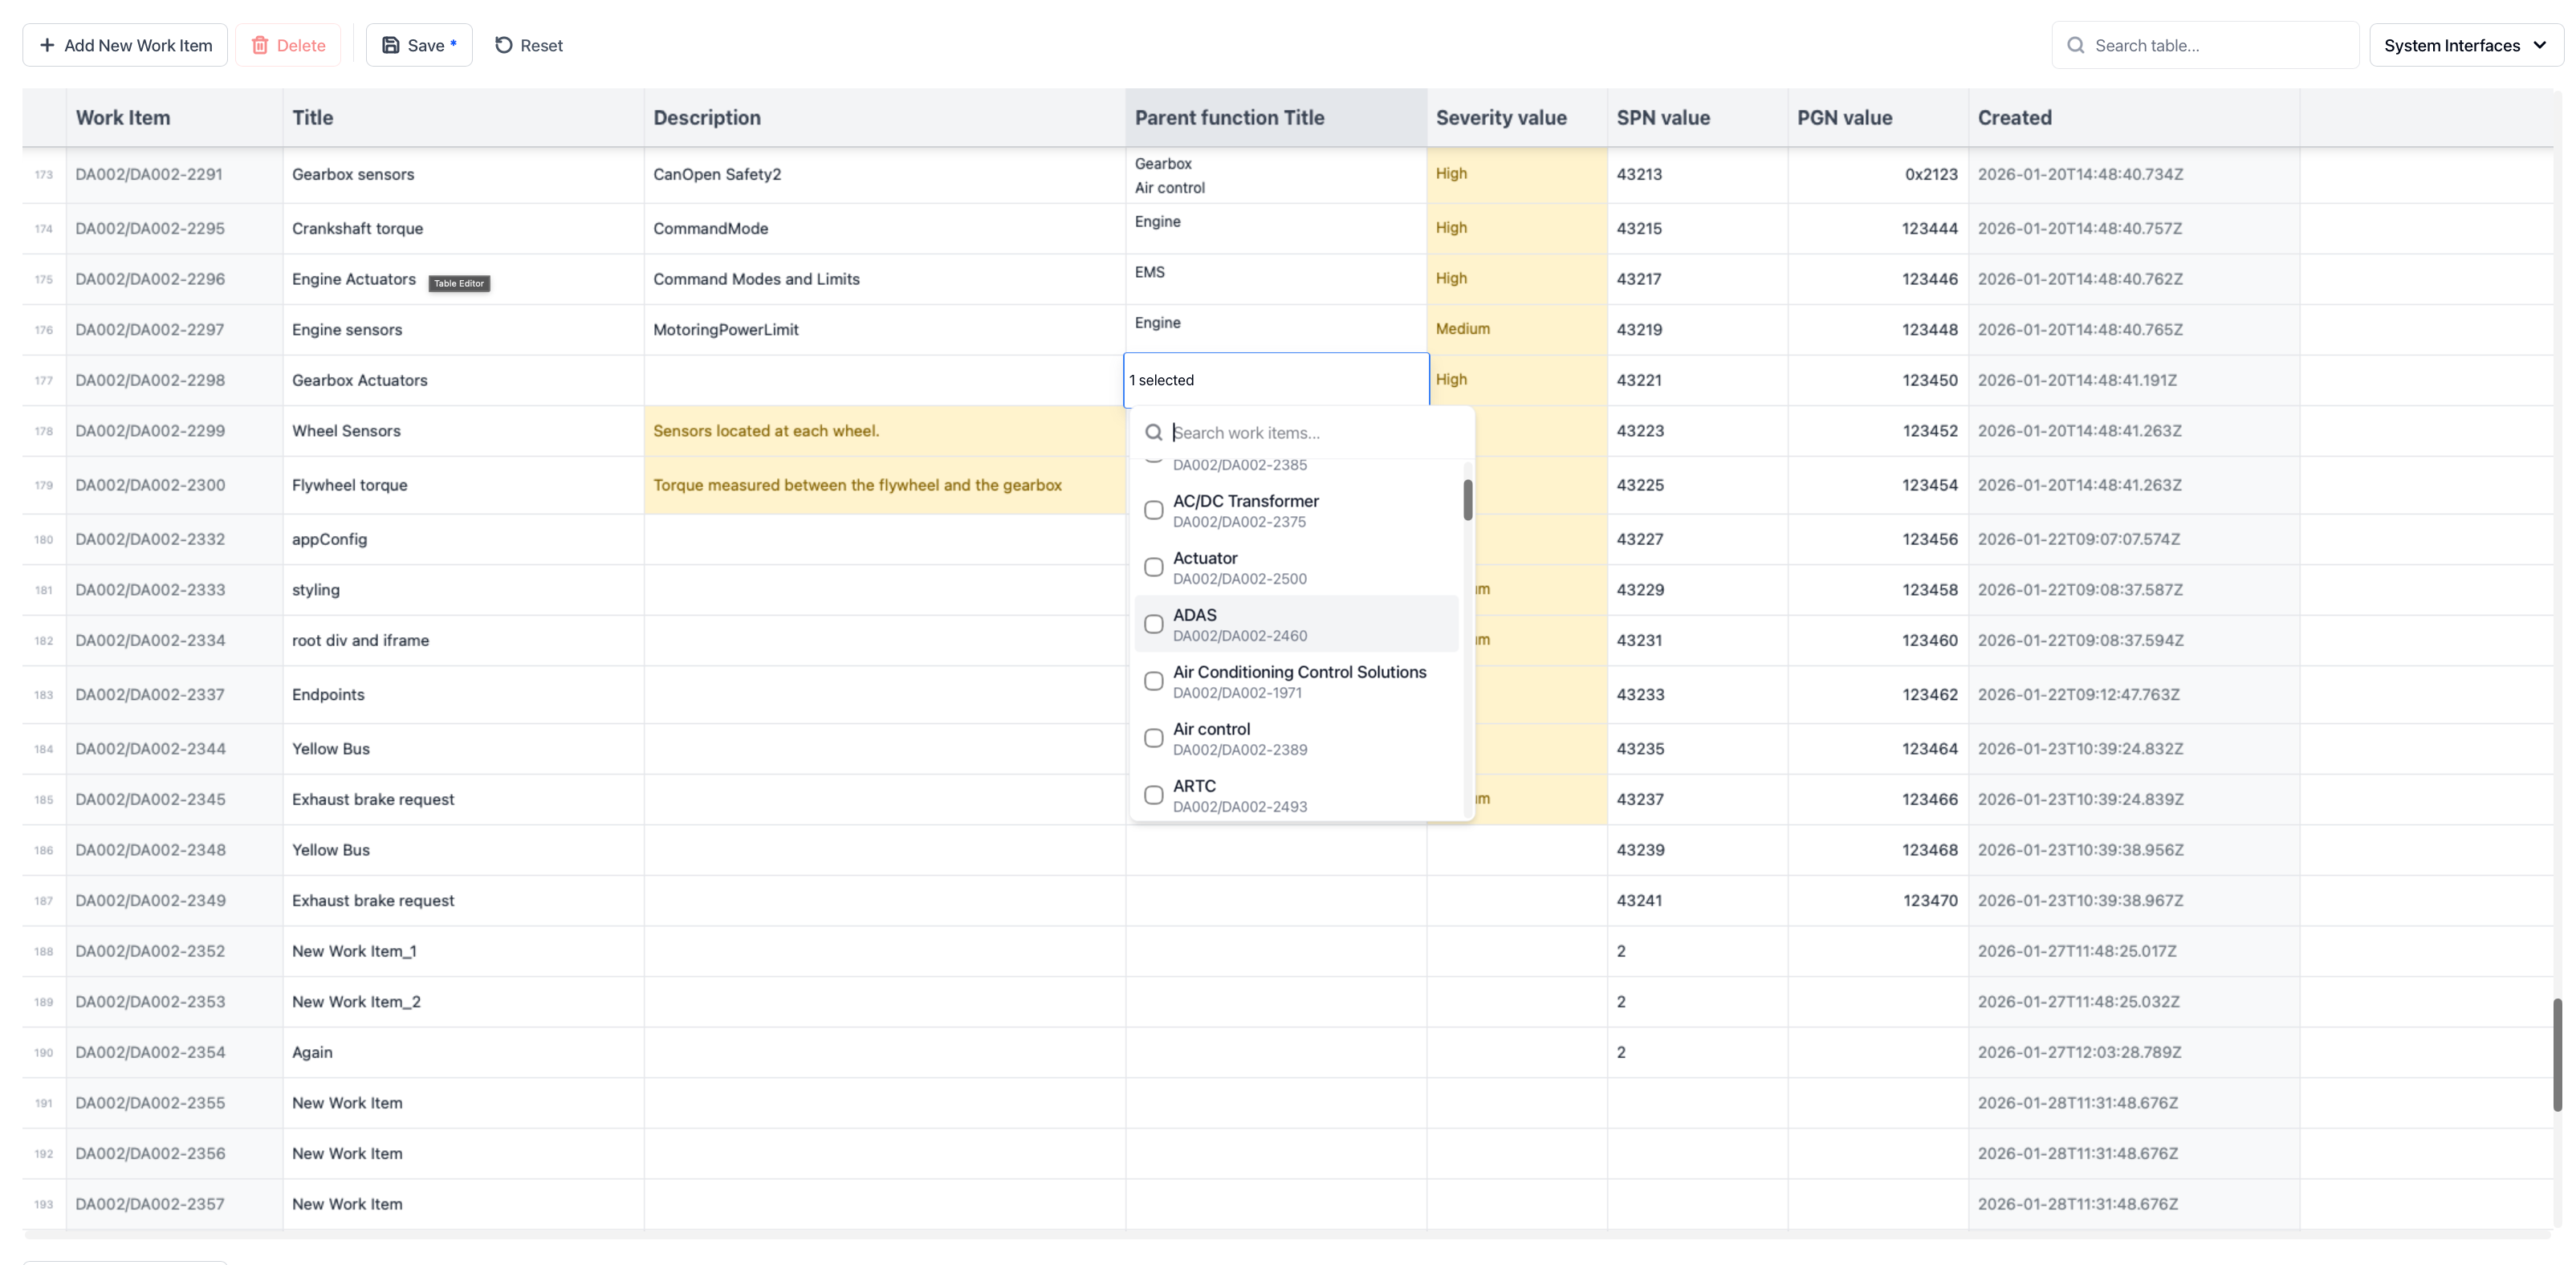Image resolution: width=2576 pixels, height=1265 pixels.
Task: Tick the ADAS checkbox
Action: 1153,624
